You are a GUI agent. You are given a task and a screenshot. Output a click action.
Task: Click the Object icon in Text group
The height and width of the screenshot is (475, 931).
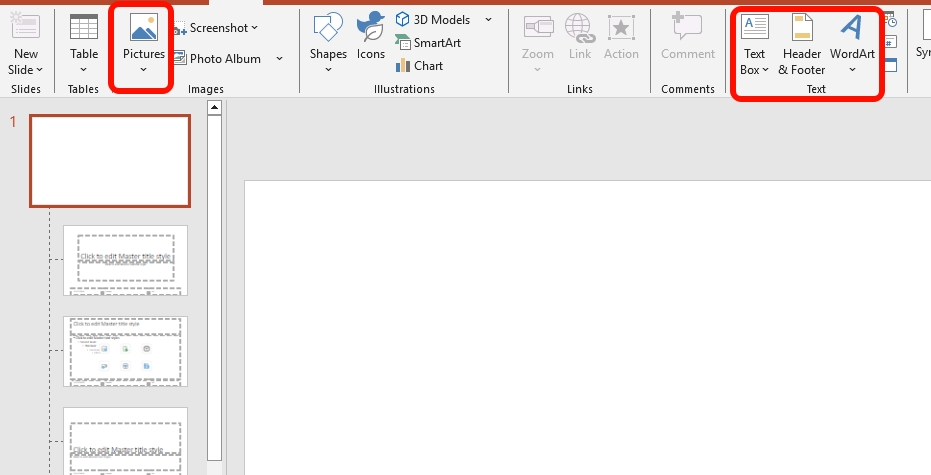(891, 65)
